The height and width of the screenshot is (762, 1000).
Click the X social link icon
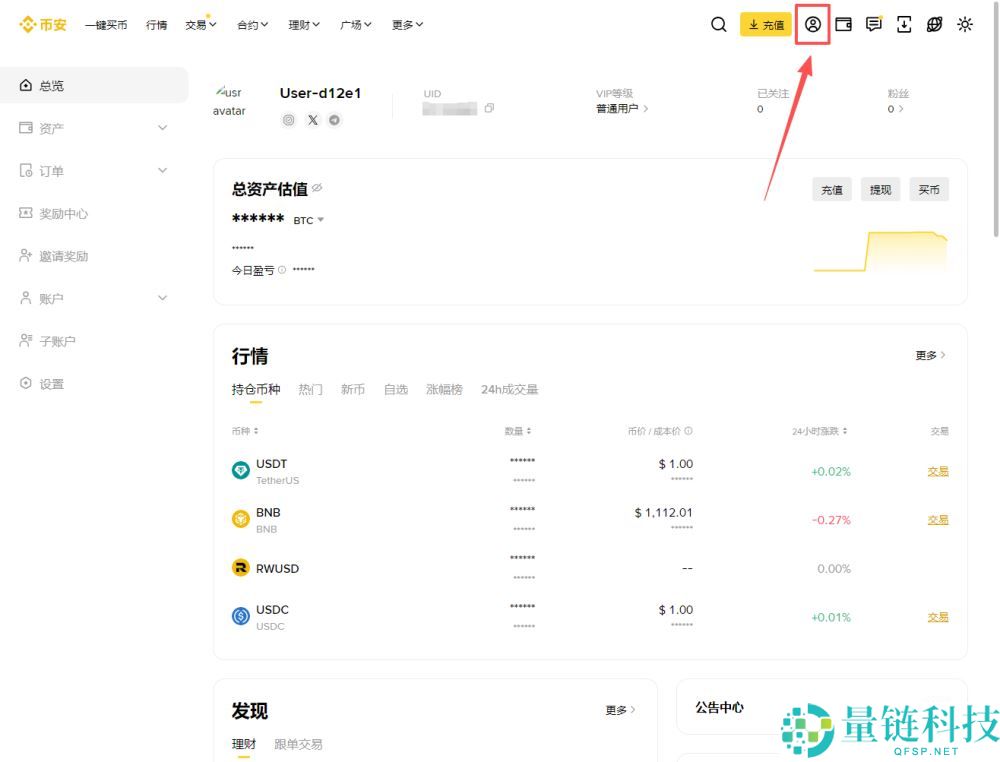(x=312, y=120)
